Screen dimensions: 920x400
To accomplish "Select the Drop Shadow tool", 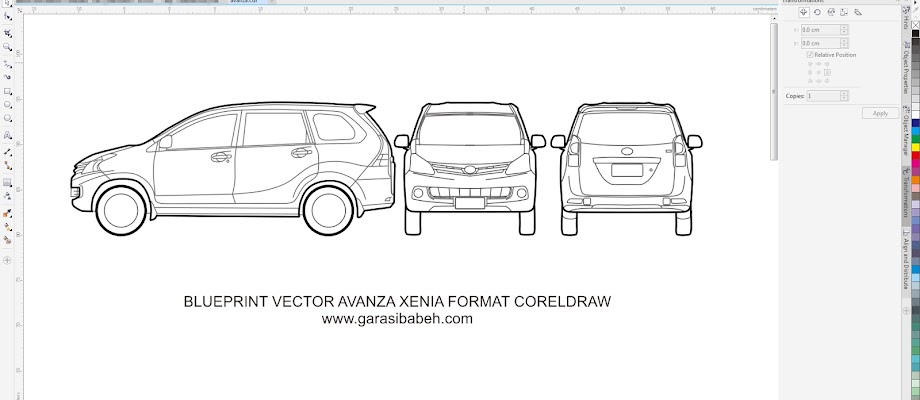I will 8,182.
